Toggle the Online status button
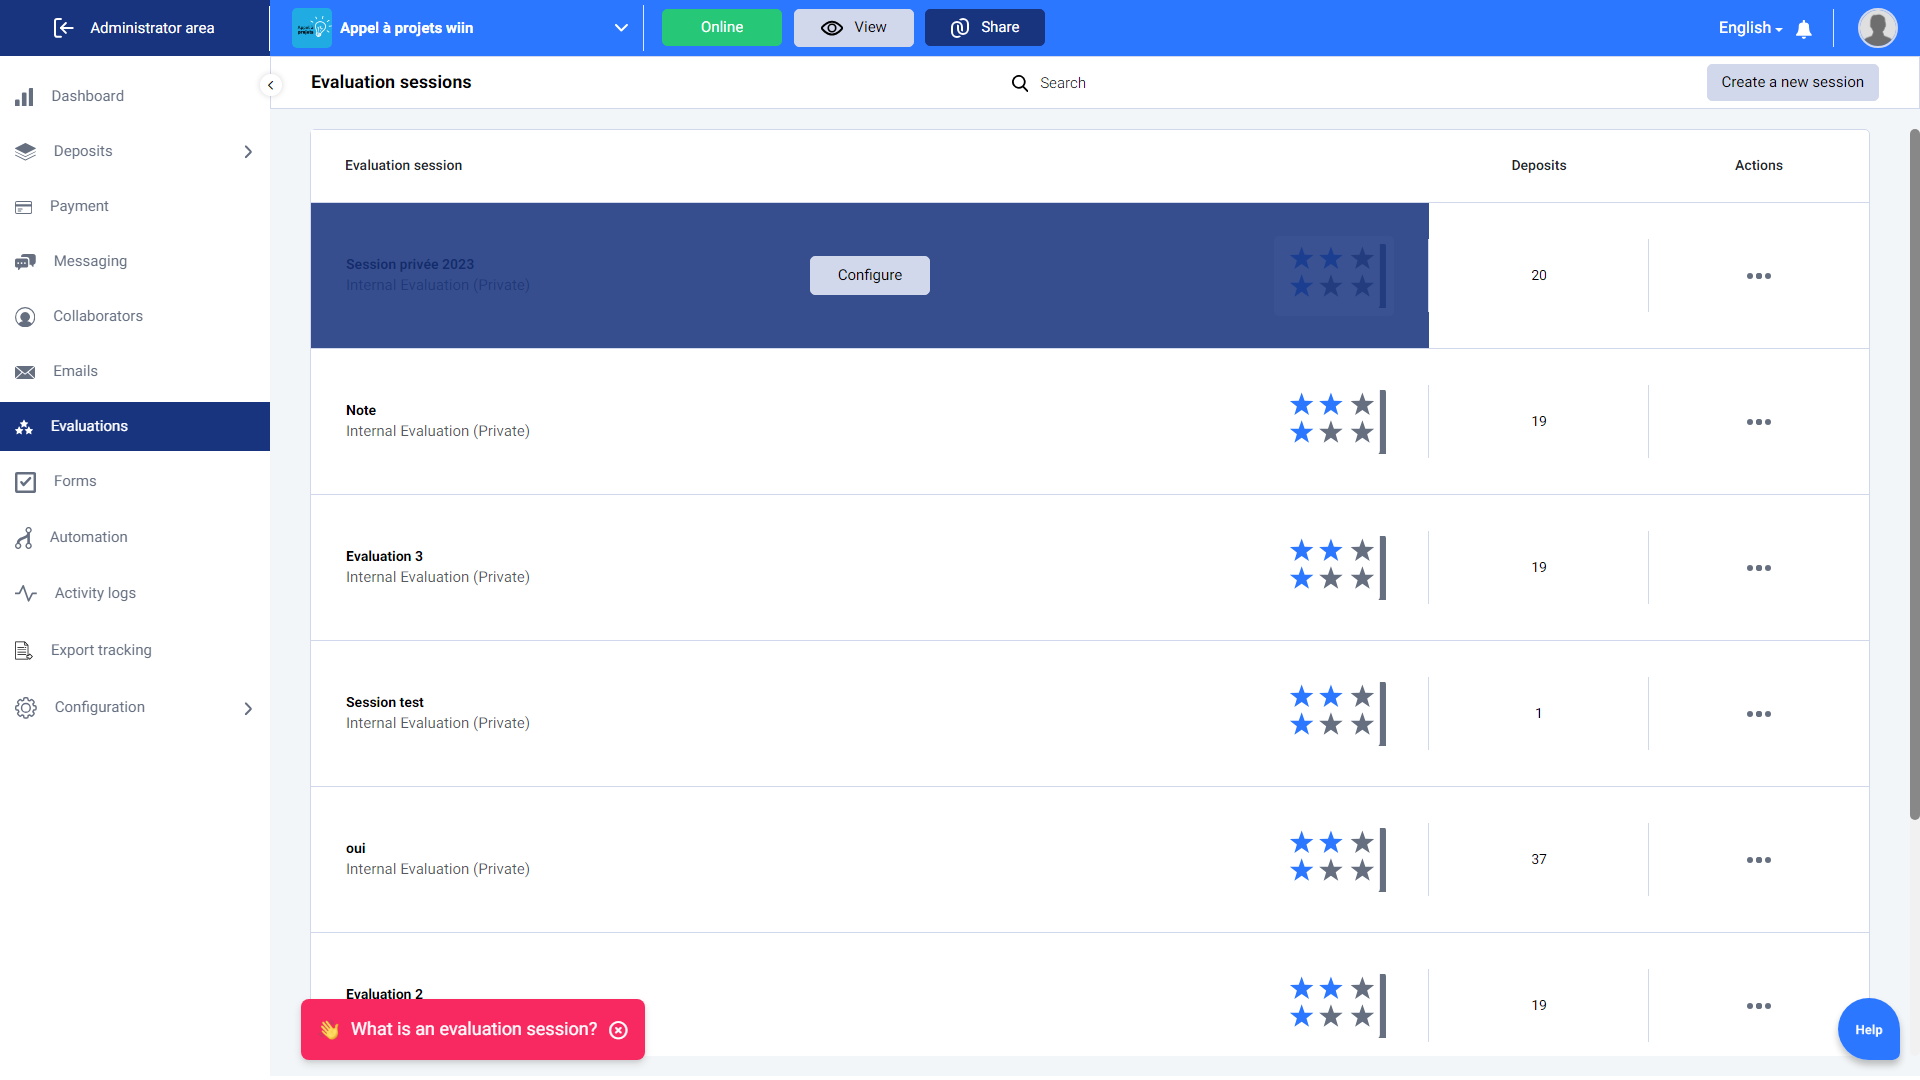The height and width of the screenshot is (1080, 1920). (721, 28)
